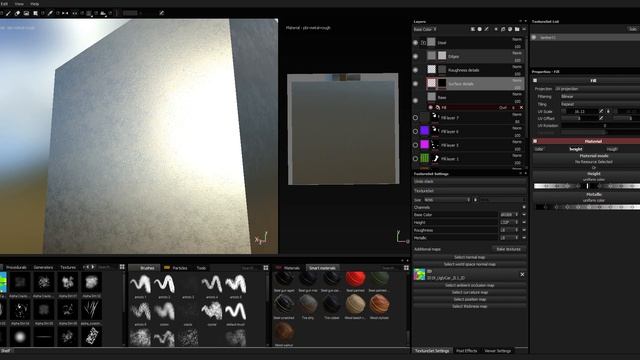This screenshot has width=640, height=360.
Task: Select the Projection tool in toolbar
Action: tap(26, 13)
